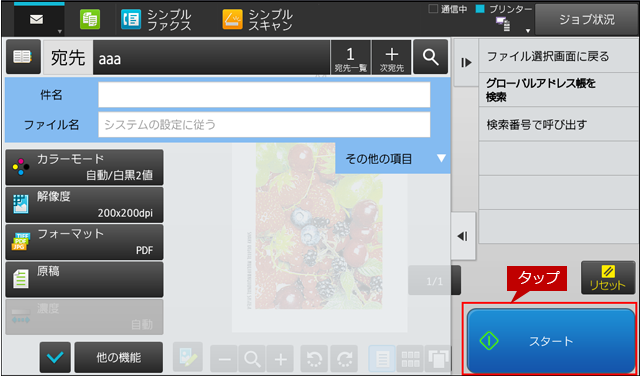Tap the blue checkmark button

pyautogui.click(x=55, y=357)
